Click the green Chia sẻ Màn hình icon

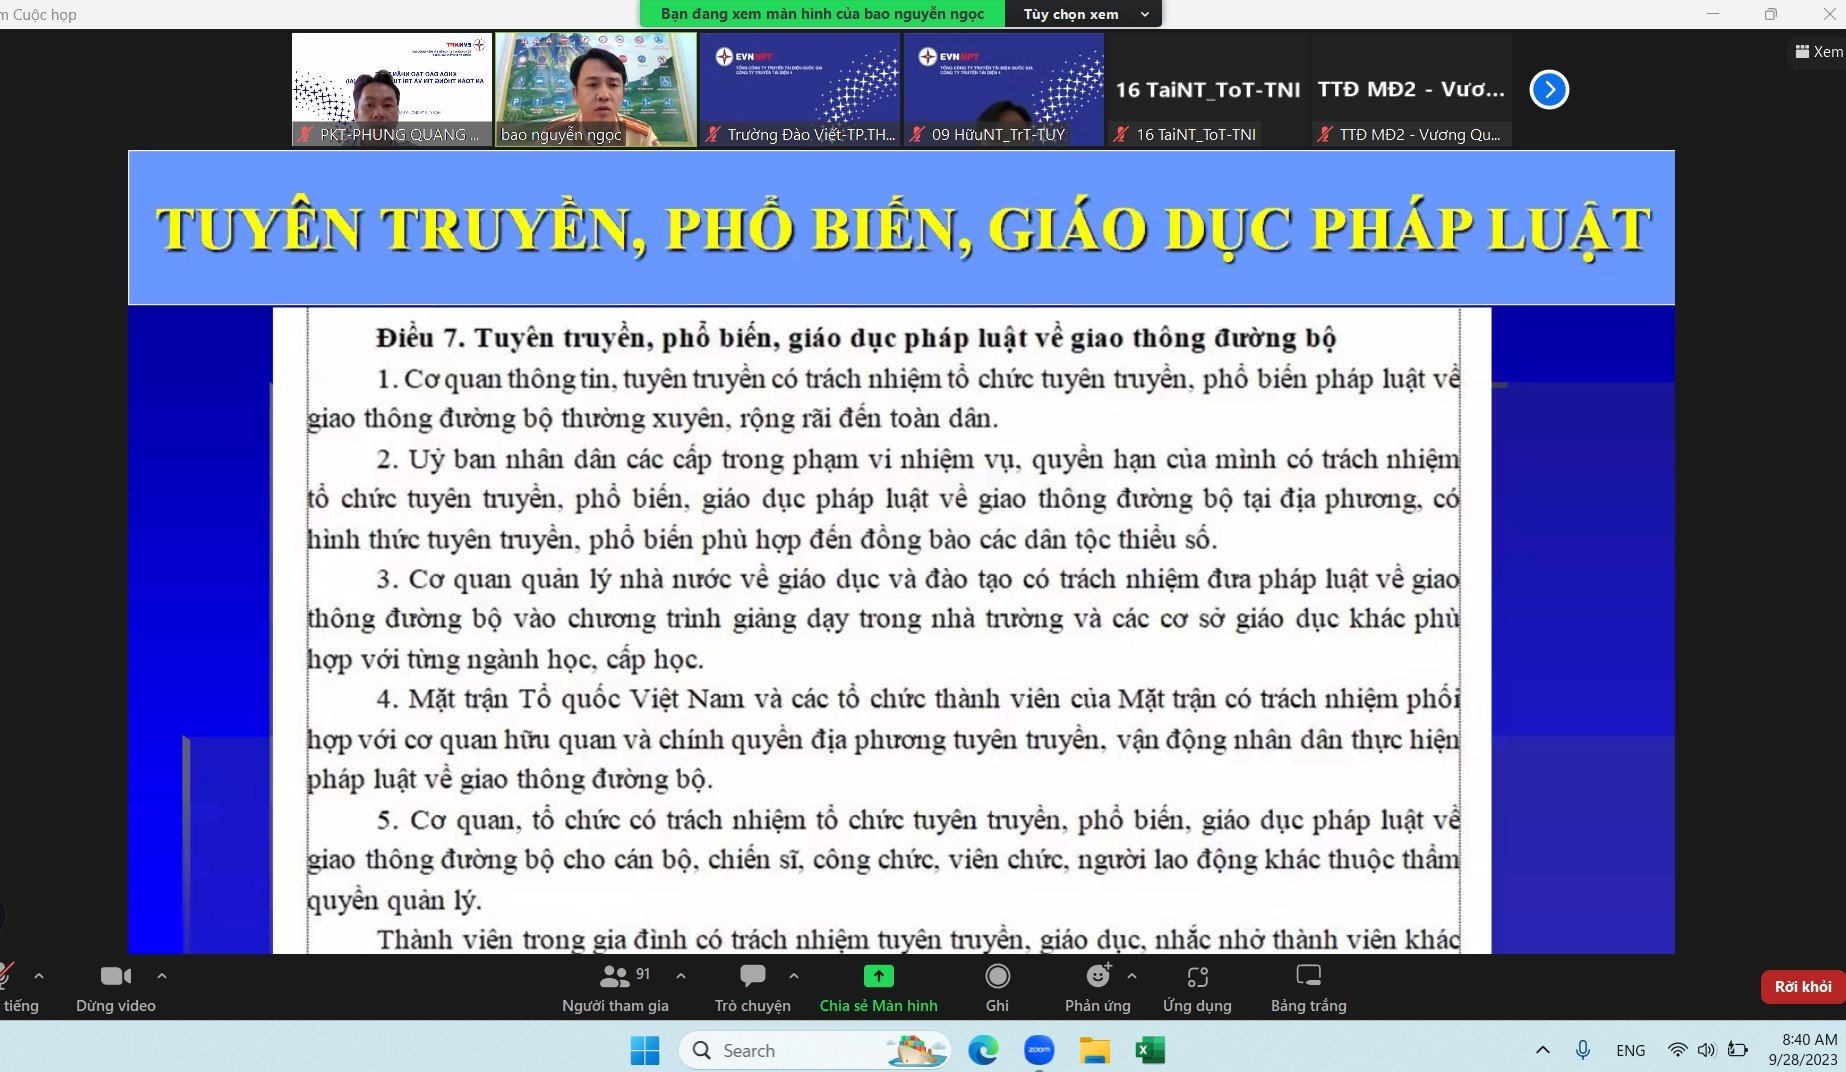pos(878,976)
